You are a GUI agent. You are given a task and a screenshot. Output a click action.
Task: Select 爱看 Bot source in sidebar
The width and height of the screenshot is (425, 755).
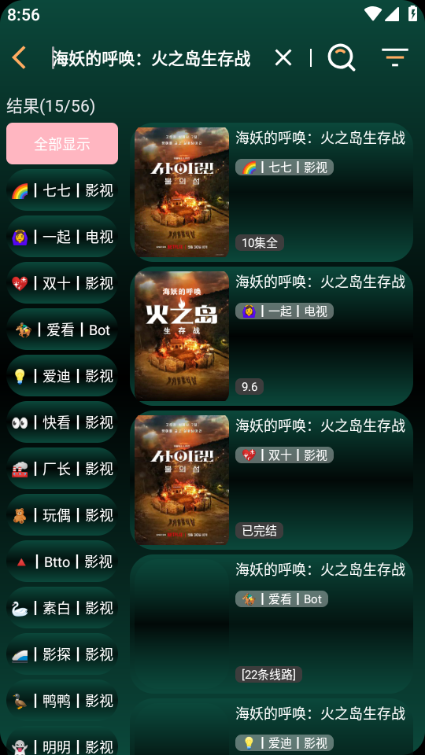[x=62, y=330]
